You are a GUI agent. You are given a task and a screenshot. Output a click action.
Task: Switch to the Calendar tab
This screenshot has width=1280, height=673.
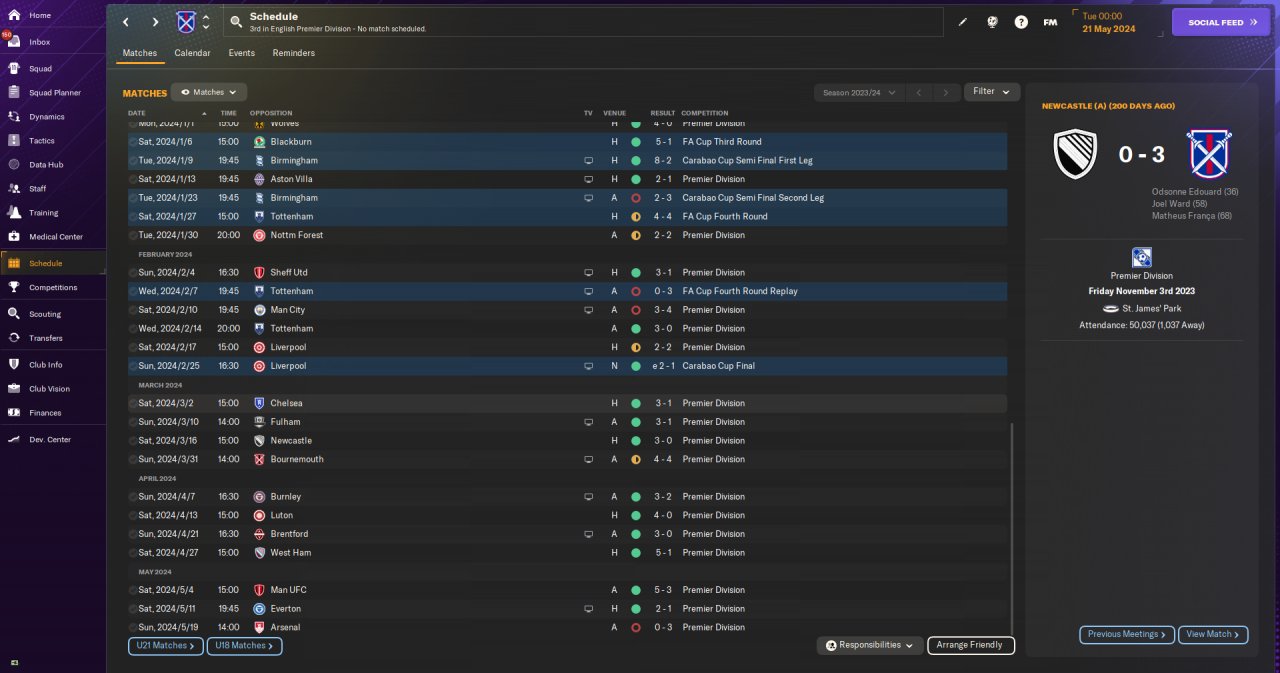[192, 53]
